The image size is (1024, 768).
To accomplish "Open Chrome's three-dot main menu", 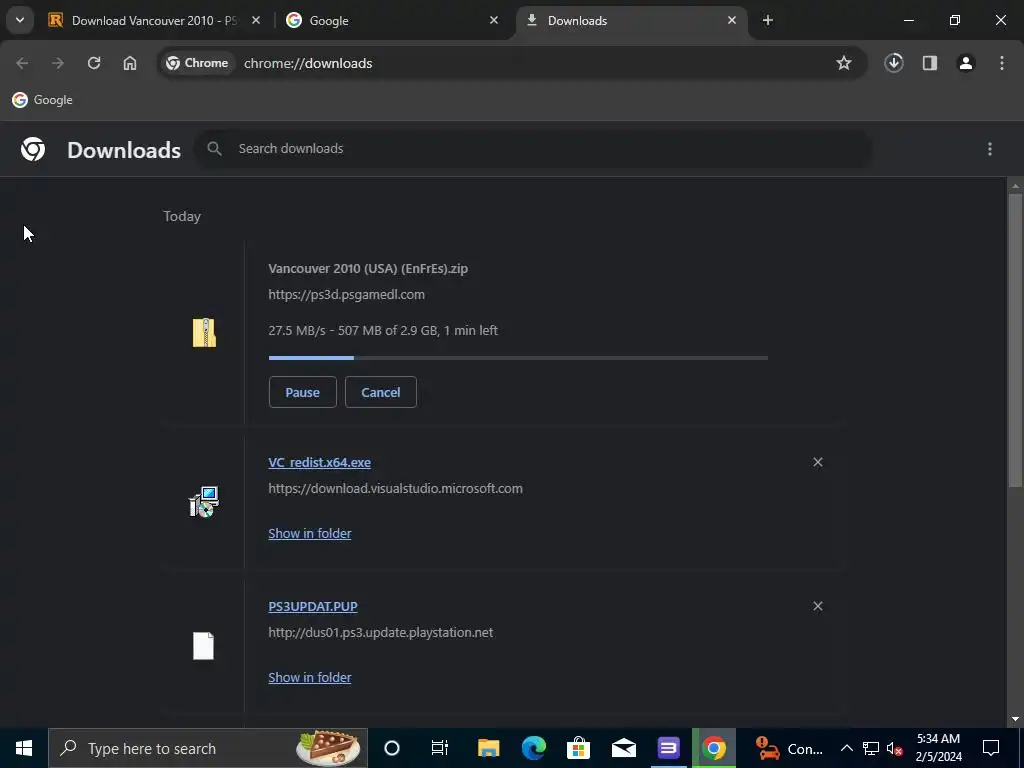I will point(1002,63).
